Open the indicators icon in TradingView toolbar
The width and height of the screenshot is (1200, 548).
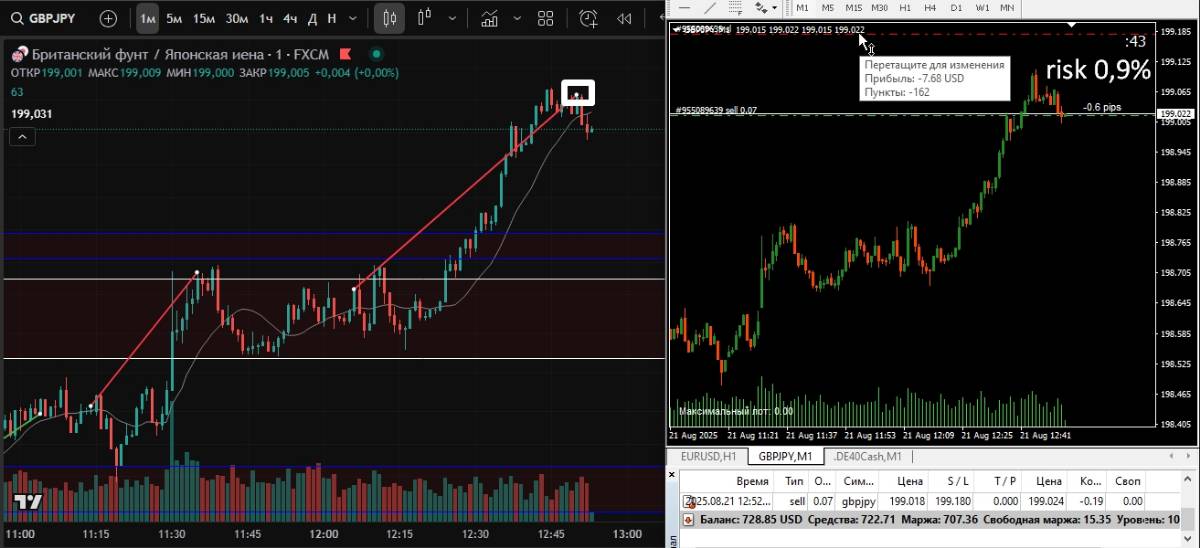pos(489,18)
